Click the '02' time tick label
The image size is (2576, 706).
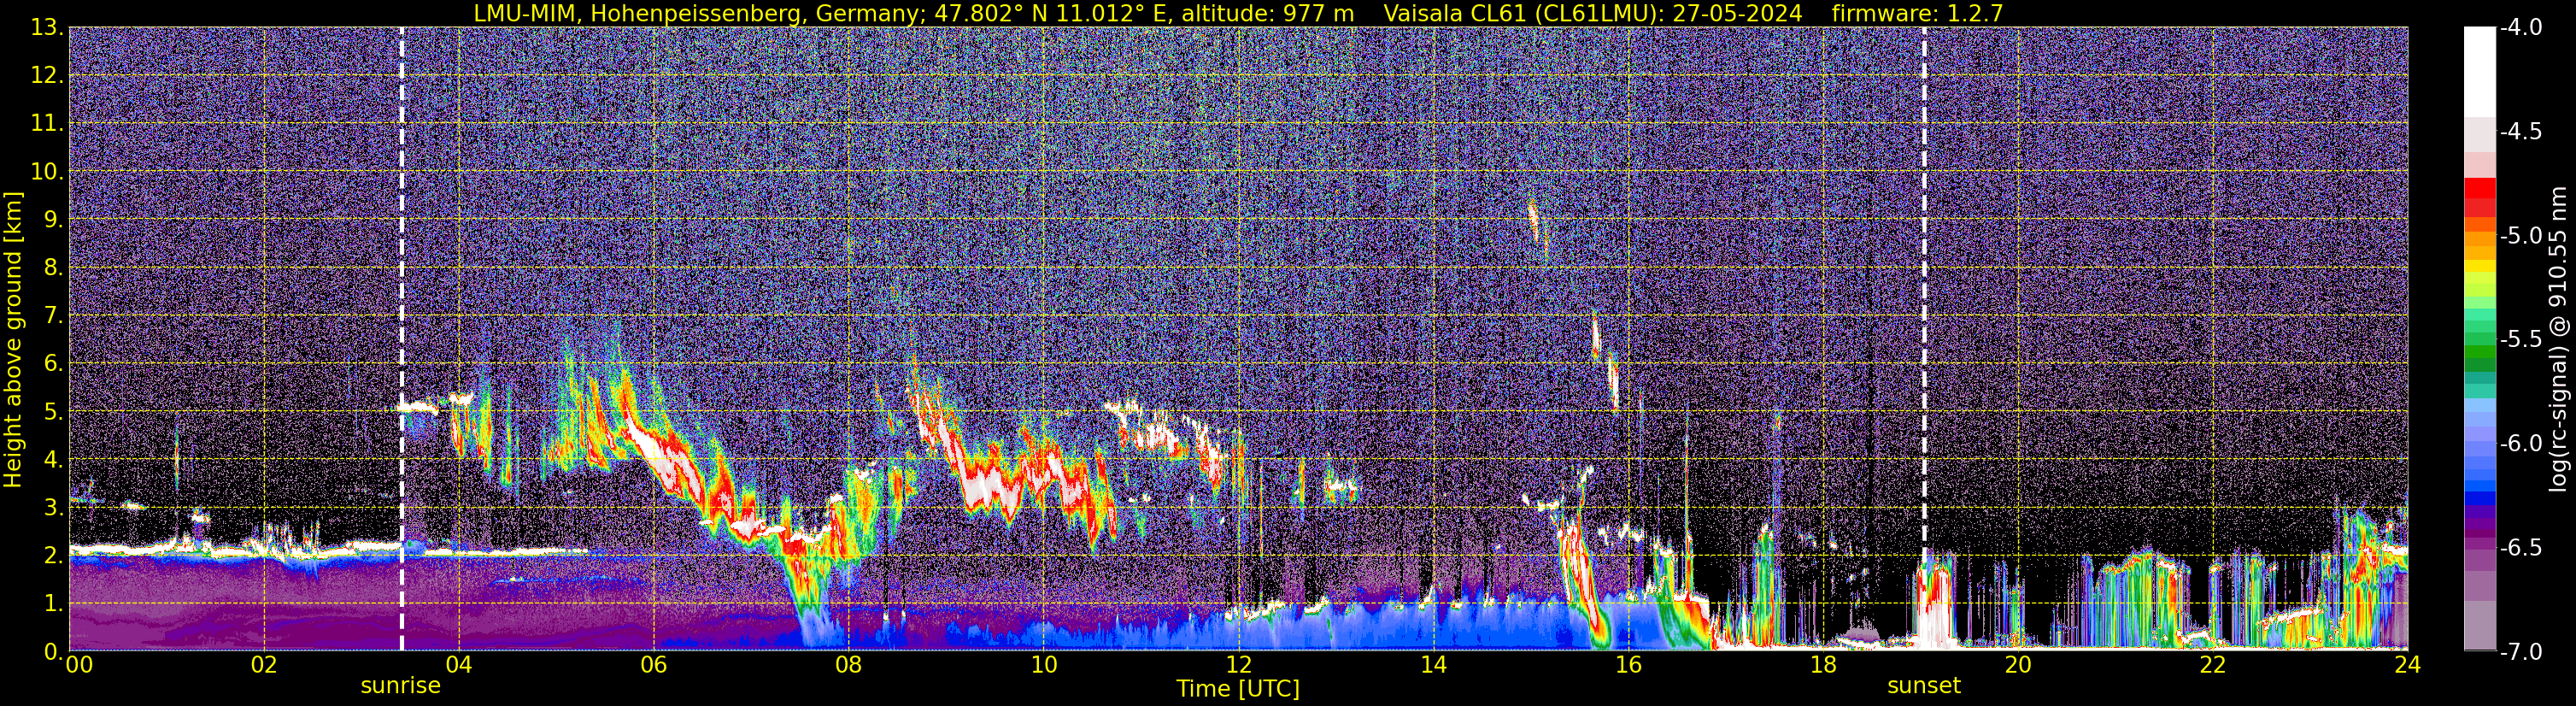[263, 665]
